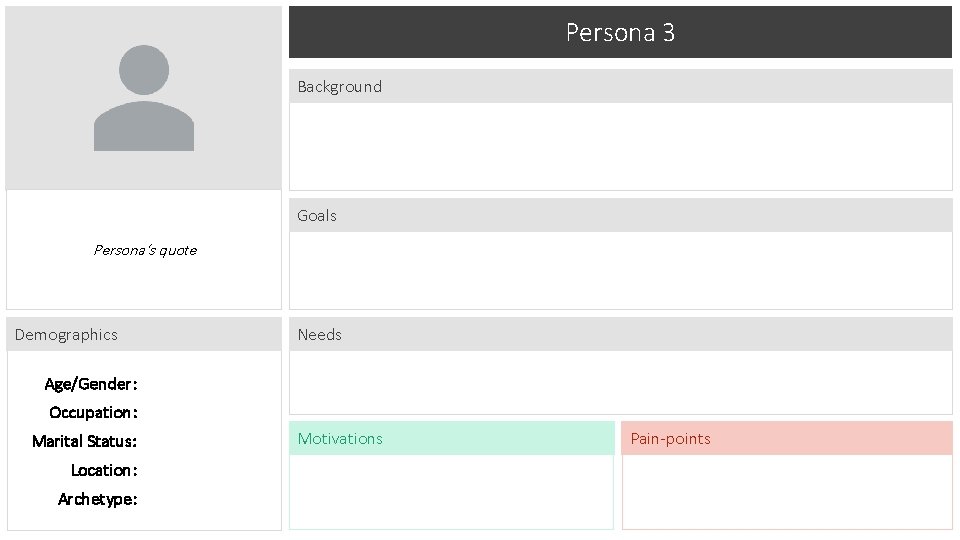Select the Archetype field label
Screen dimensions: 960x540
tap(97, 499)
